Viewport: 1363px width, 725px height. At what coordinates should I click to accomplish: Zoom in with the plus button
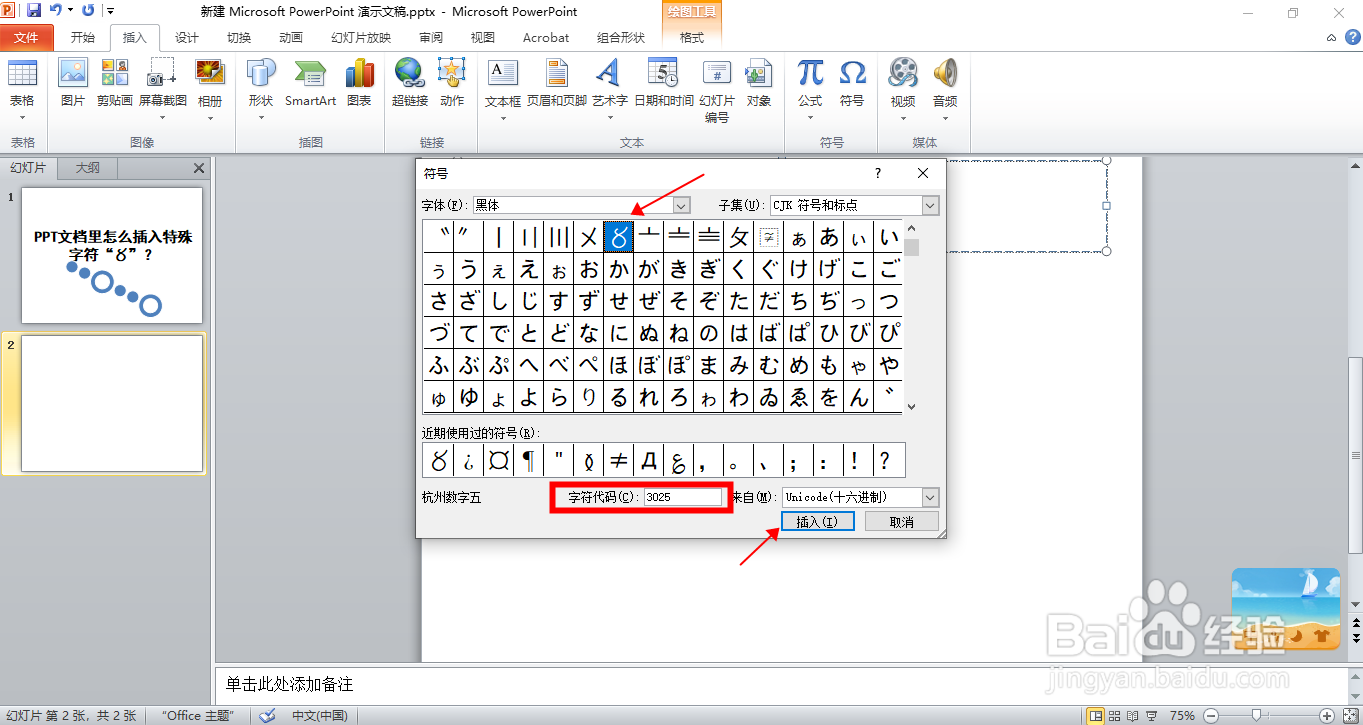1326,715
